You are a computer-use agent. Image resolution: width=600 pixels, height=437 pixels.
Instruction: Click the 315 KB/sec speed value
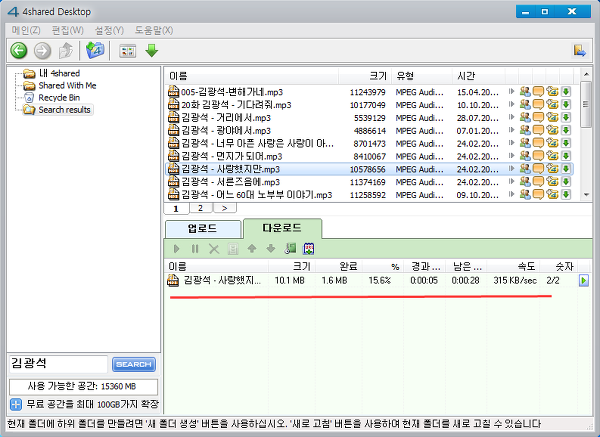[515, 280]
